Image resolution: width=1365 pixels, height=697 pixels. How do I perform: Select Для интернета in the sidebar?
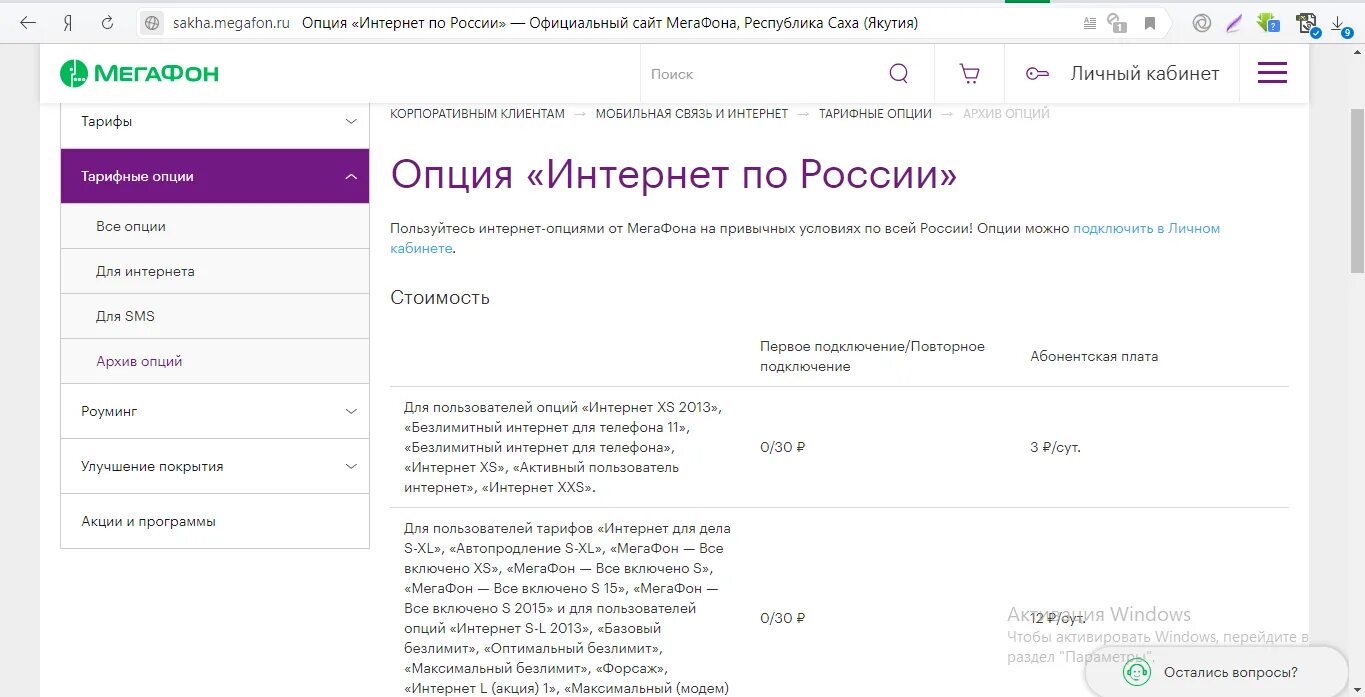[x=215, y=271]
